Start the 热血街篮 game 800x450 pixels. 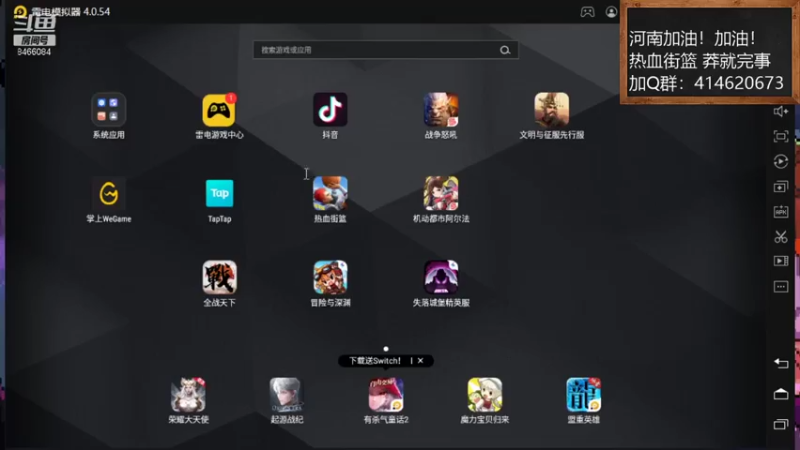click(x=330, y=193)
